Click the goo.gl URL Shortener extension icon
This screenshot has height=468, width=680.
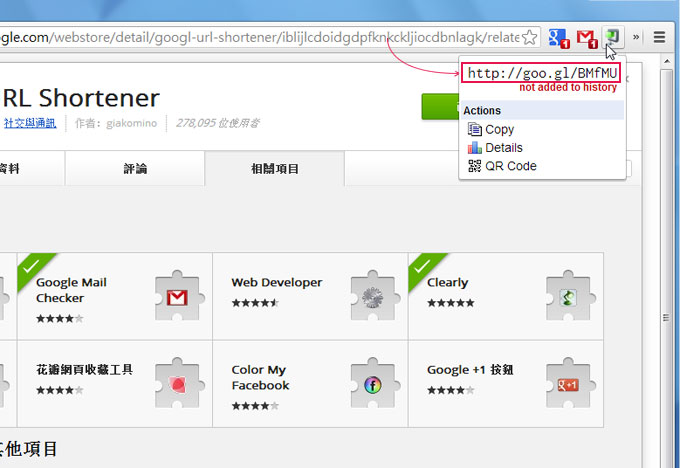point(613,37)
